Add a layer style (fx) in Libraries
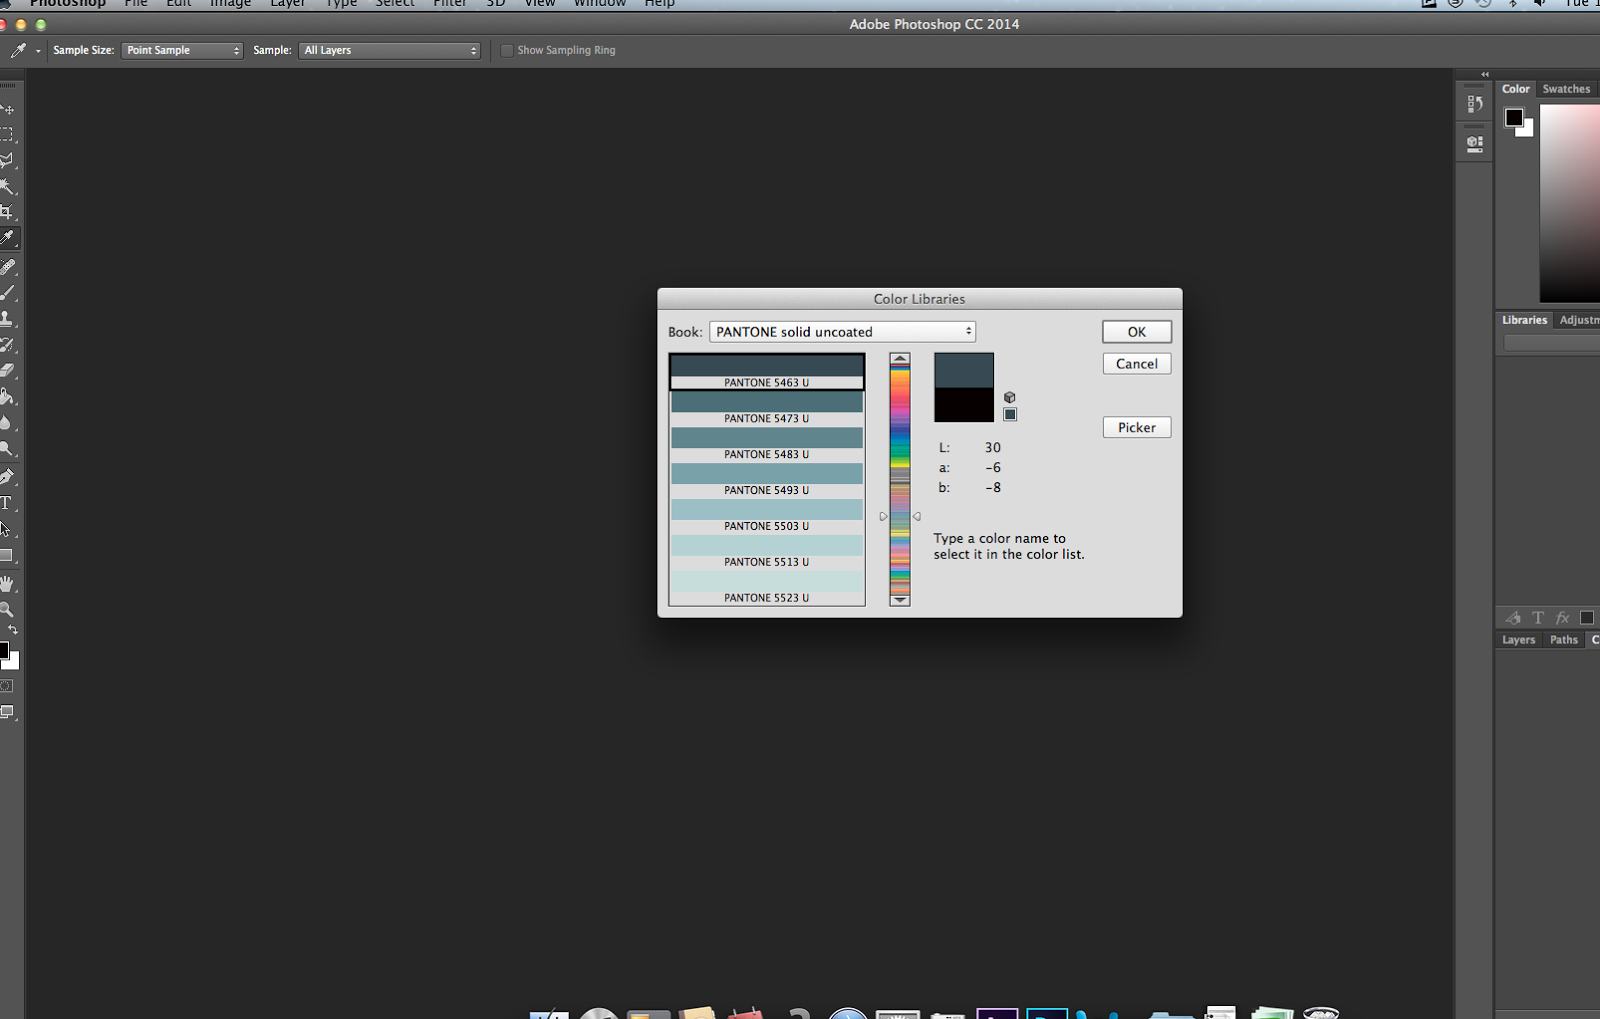This screenshot has height=1019, width=1600. (1563, 618)
